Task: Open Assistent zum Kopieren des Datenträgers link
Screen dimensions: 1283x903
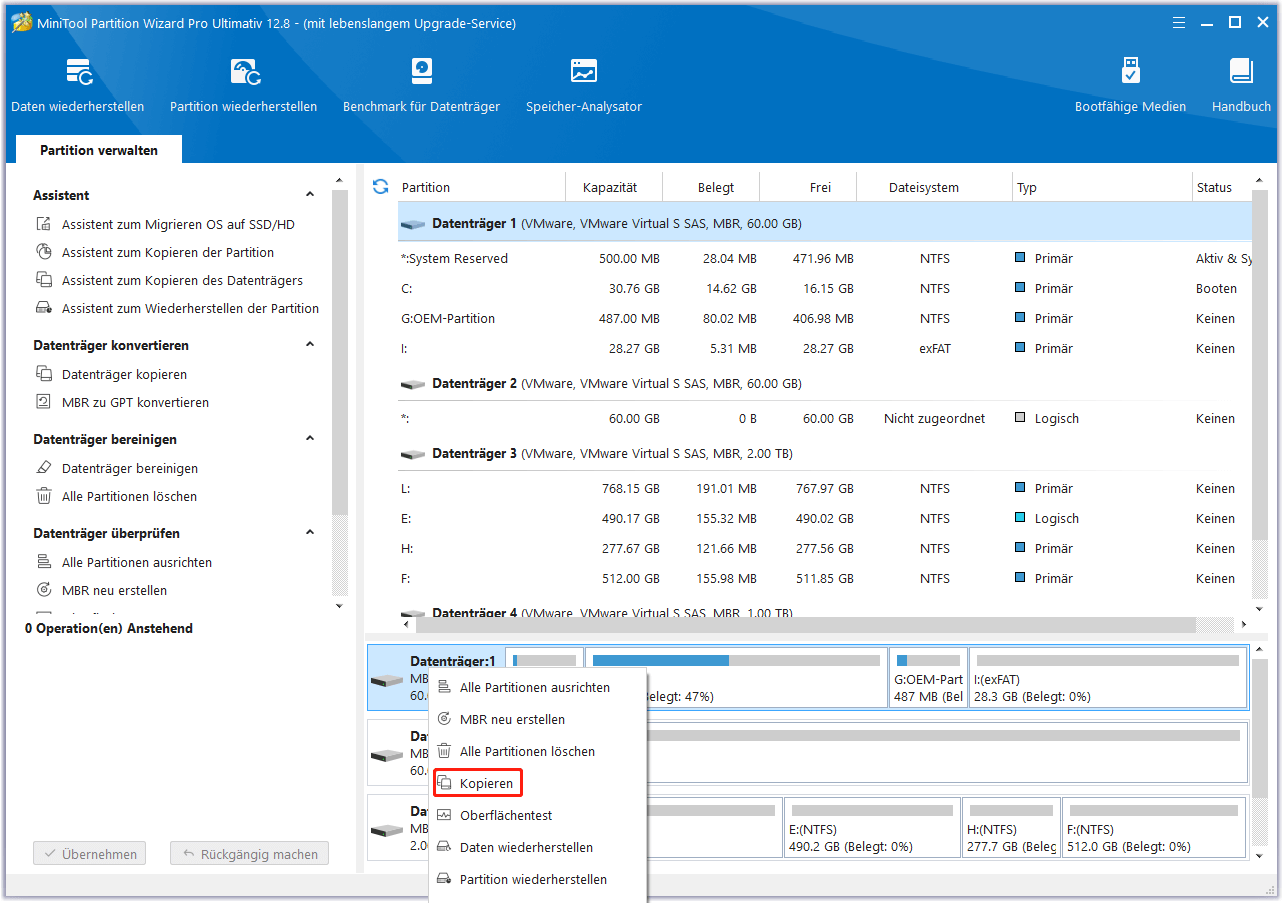Action: pyautogui.click(x=182, y=280)
